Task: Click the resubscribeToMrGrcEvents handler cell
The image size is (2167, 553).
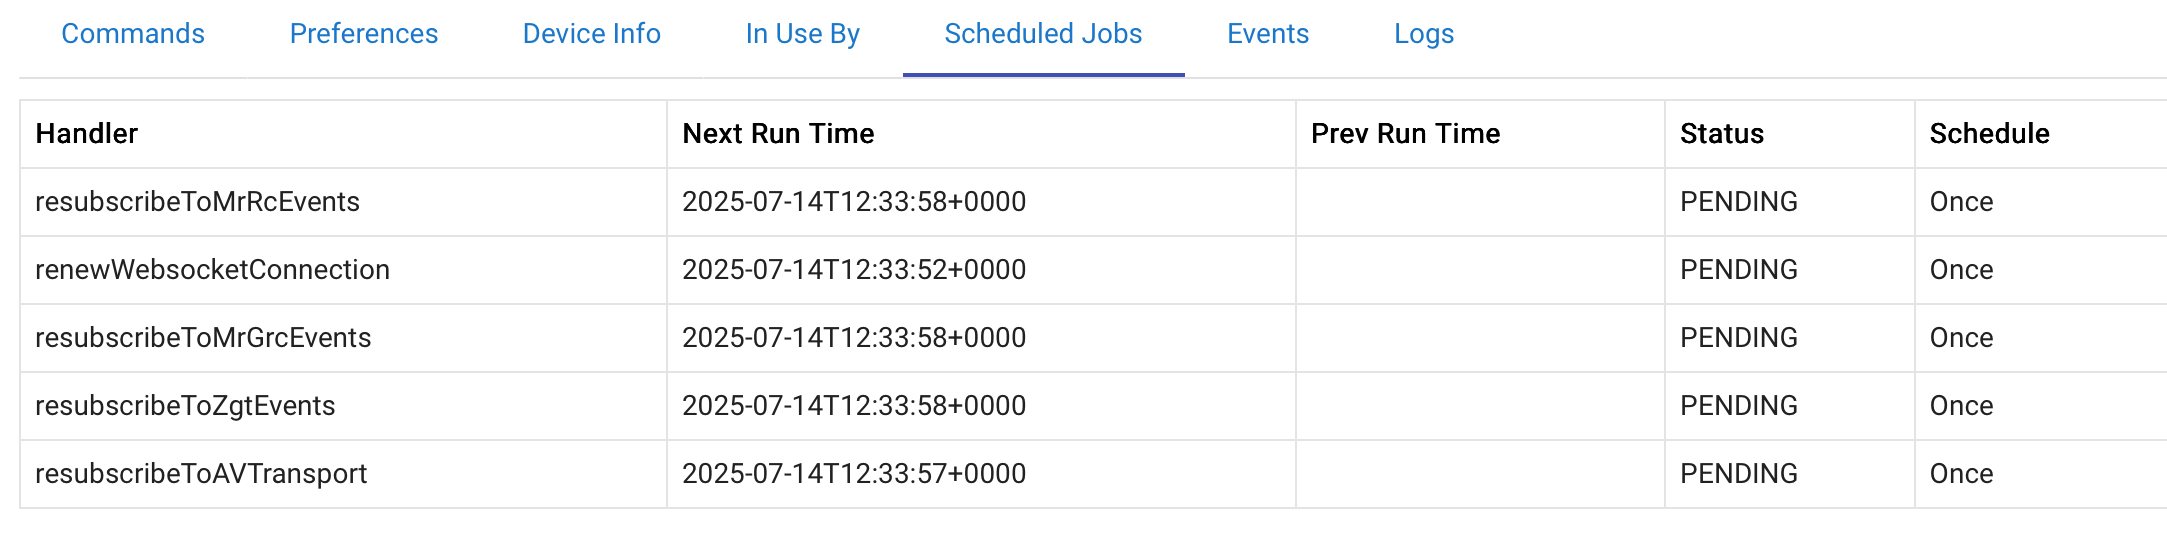Action: point(203,338)
